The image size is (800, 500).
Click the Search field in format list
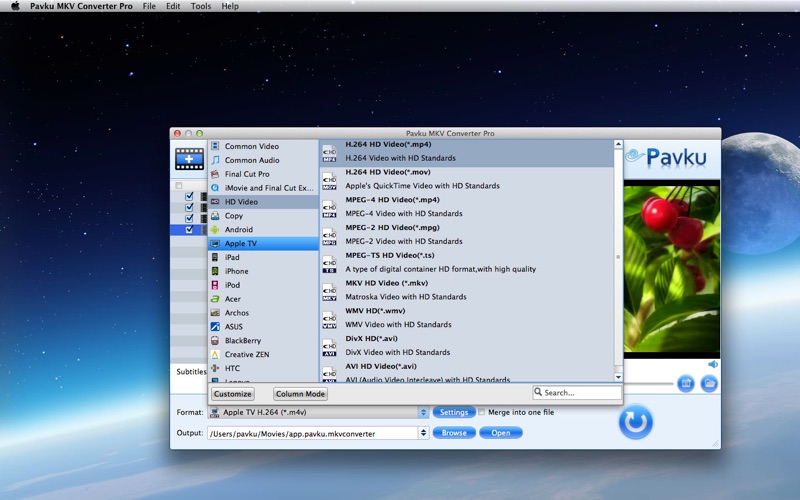577,392
